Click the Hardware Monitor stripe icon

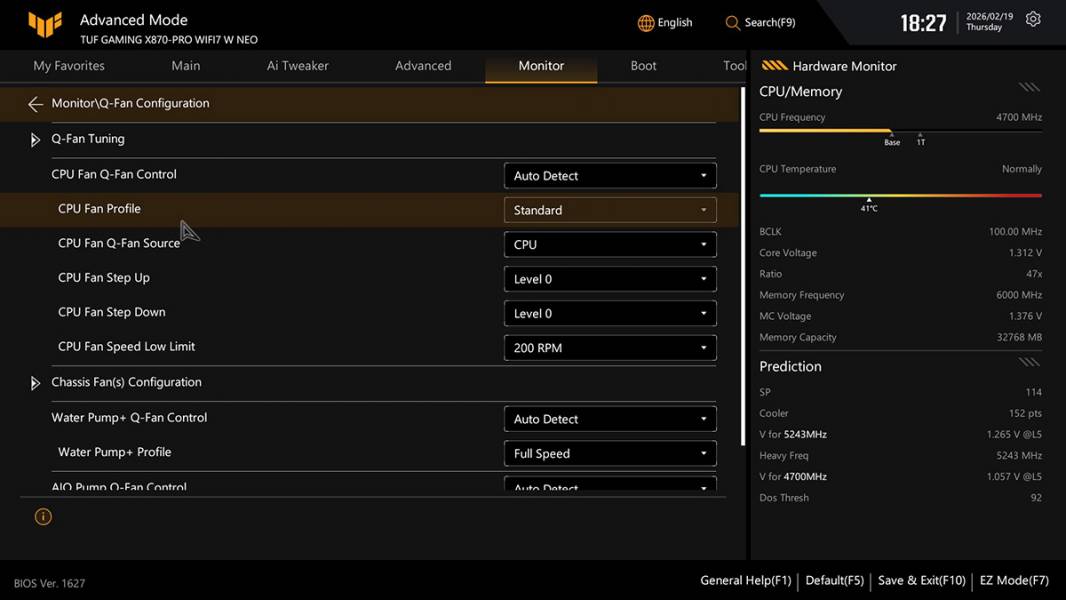coord(774,66)
